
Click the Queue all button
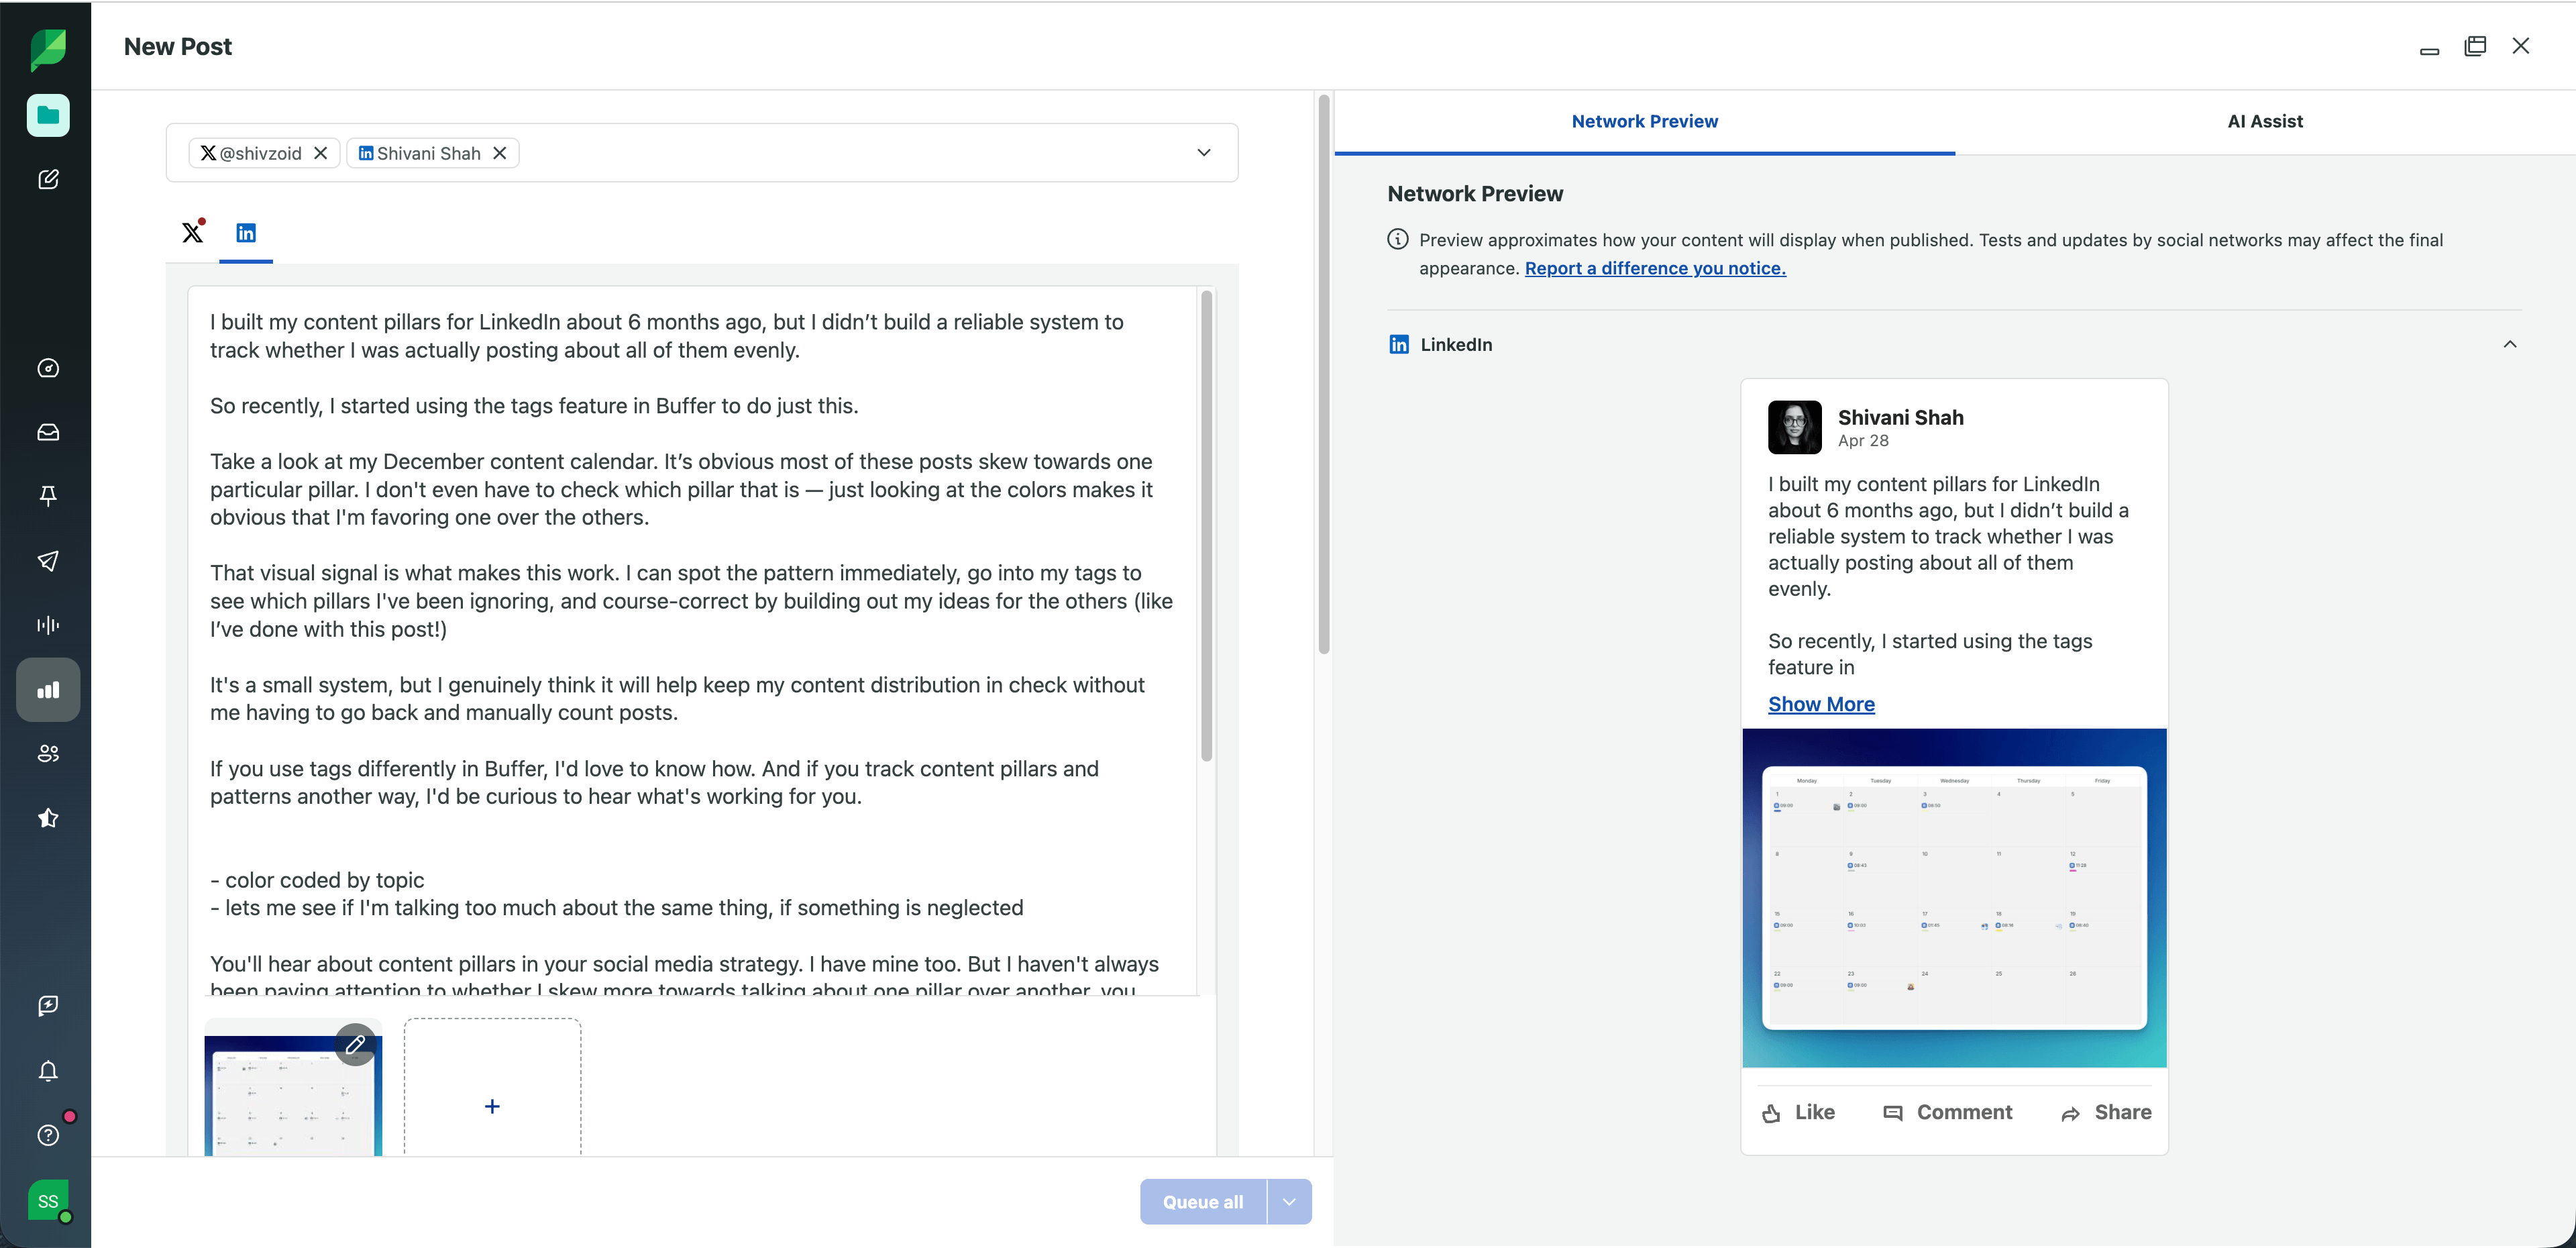1203,1202
